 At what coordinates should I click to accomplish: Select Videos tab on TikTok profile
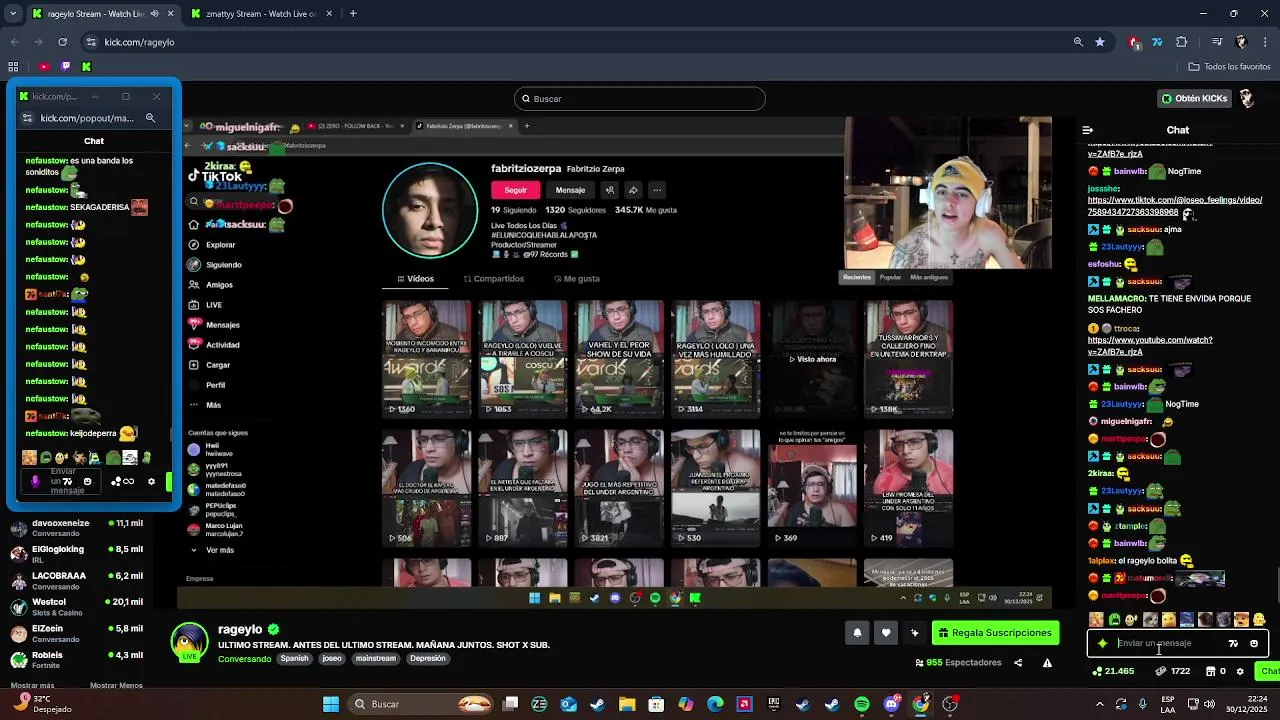coord(415,279)
